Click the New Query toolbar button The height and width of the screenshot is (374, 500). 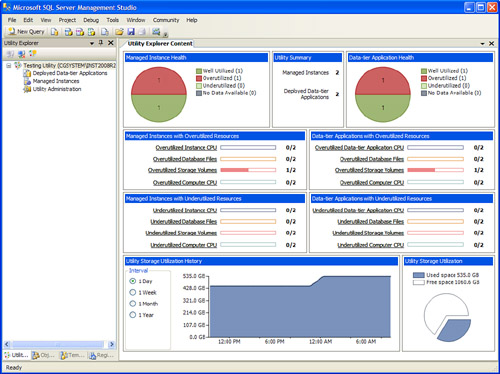tap(26, 32)
